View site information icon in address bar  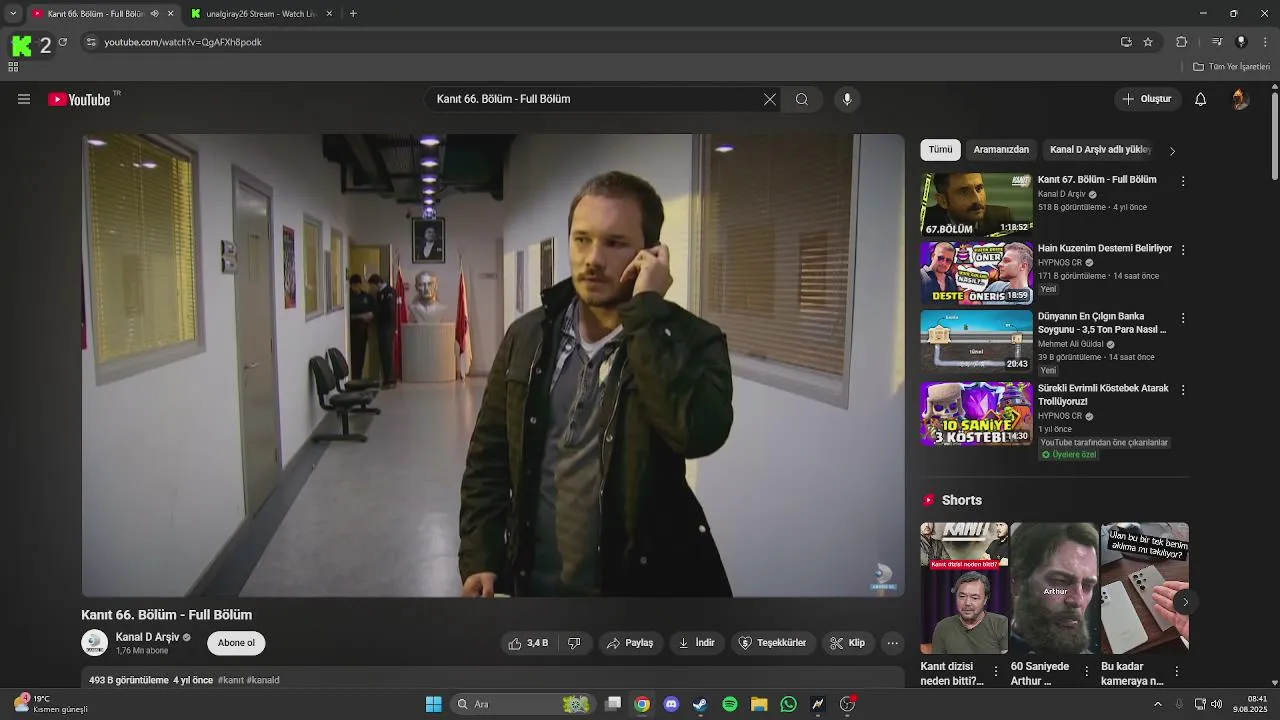[x=91, y=42]
